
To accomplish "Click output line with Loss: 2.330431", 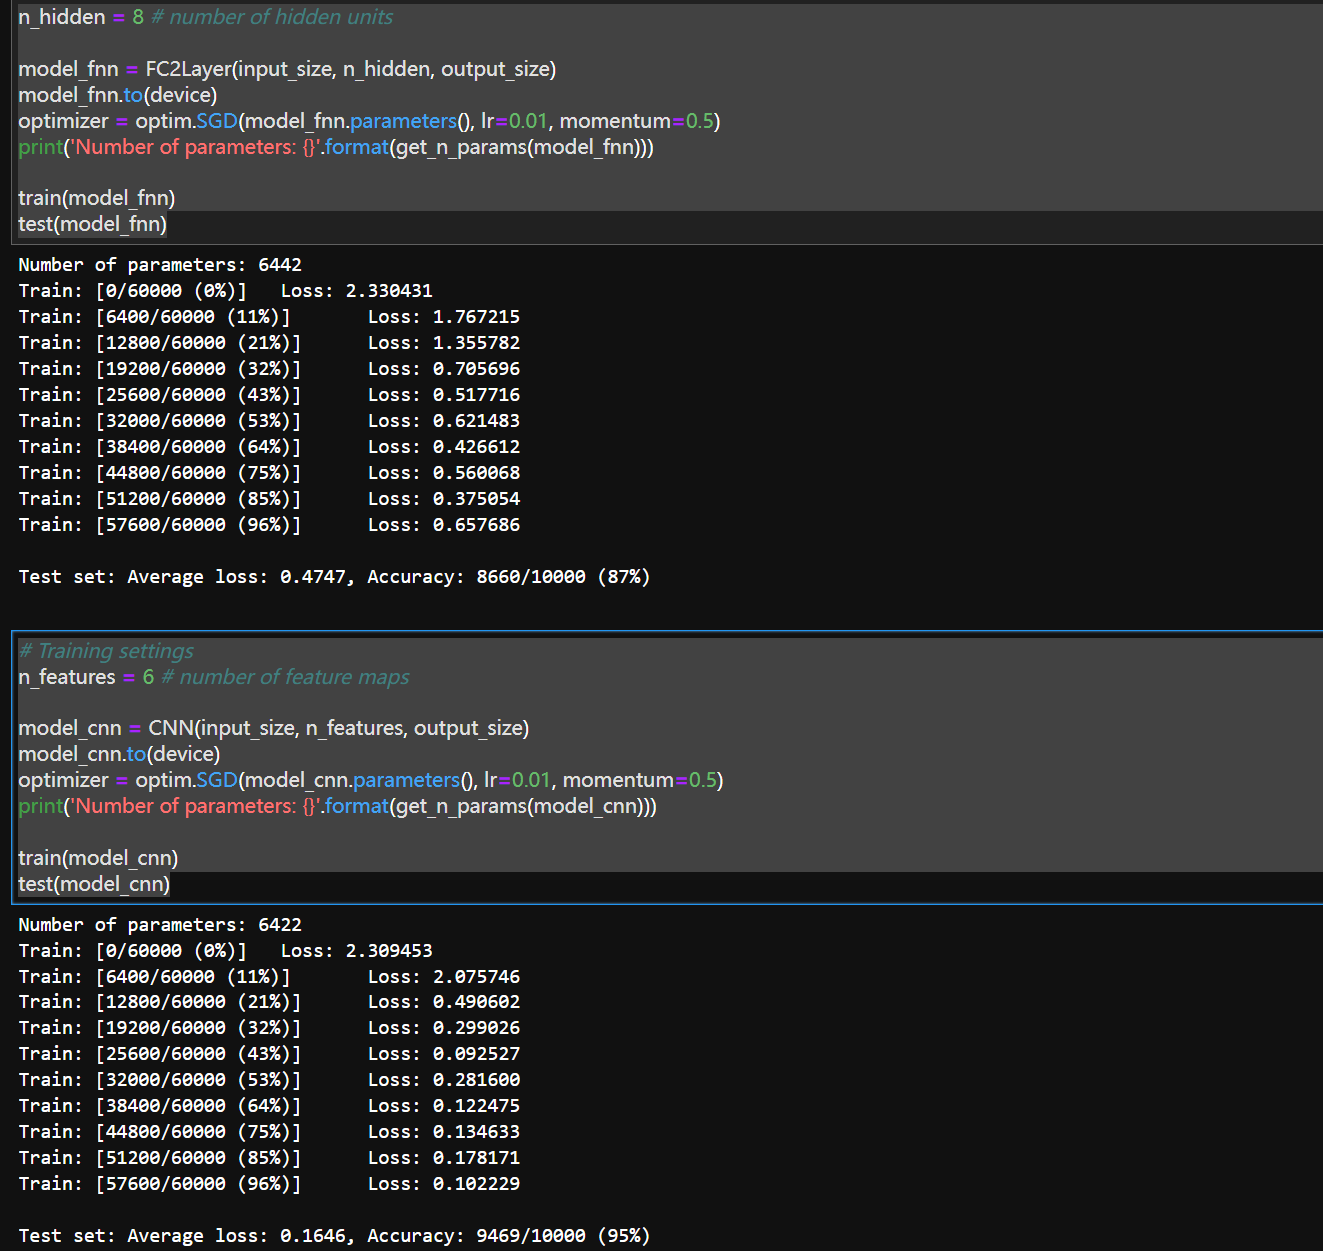I will tap(225, 291).
